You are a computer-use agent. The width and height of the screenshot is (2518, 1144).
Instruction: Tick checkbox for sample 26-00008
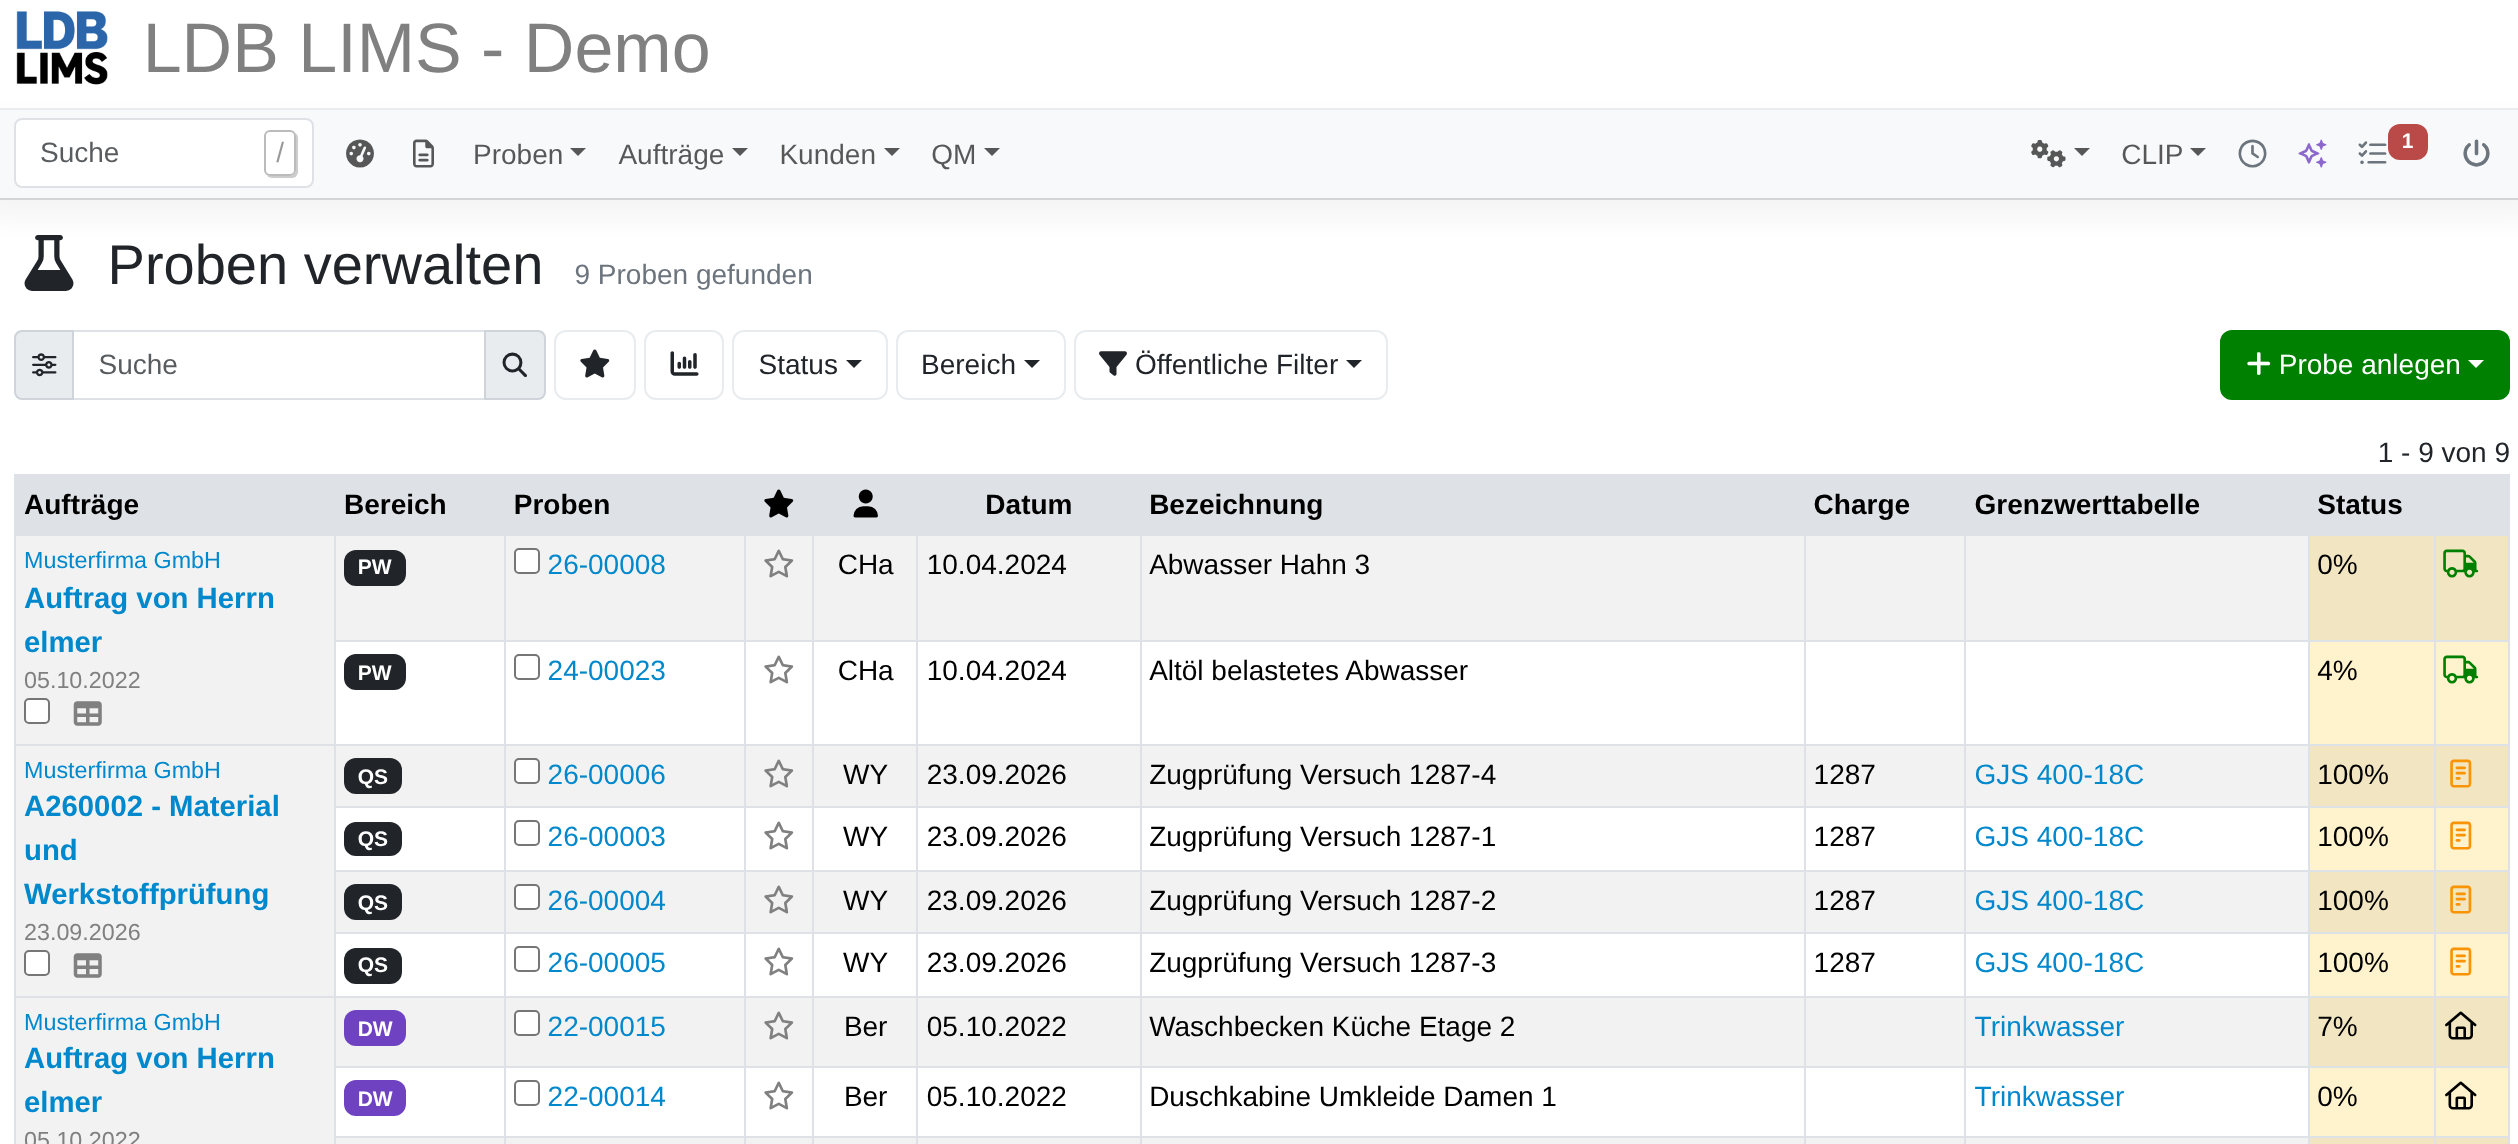pos(527,561)
